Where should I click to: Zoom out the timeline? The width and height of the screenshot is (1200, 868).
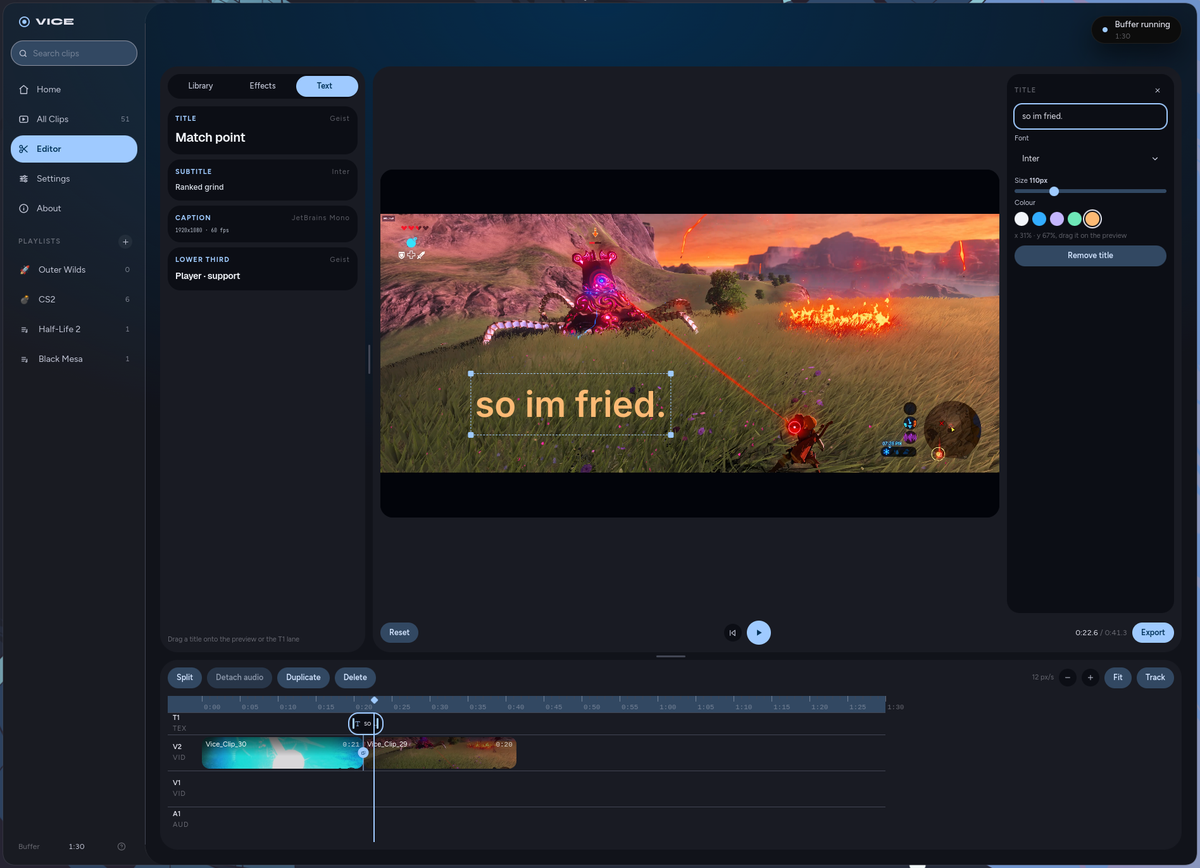[1068, 677]
